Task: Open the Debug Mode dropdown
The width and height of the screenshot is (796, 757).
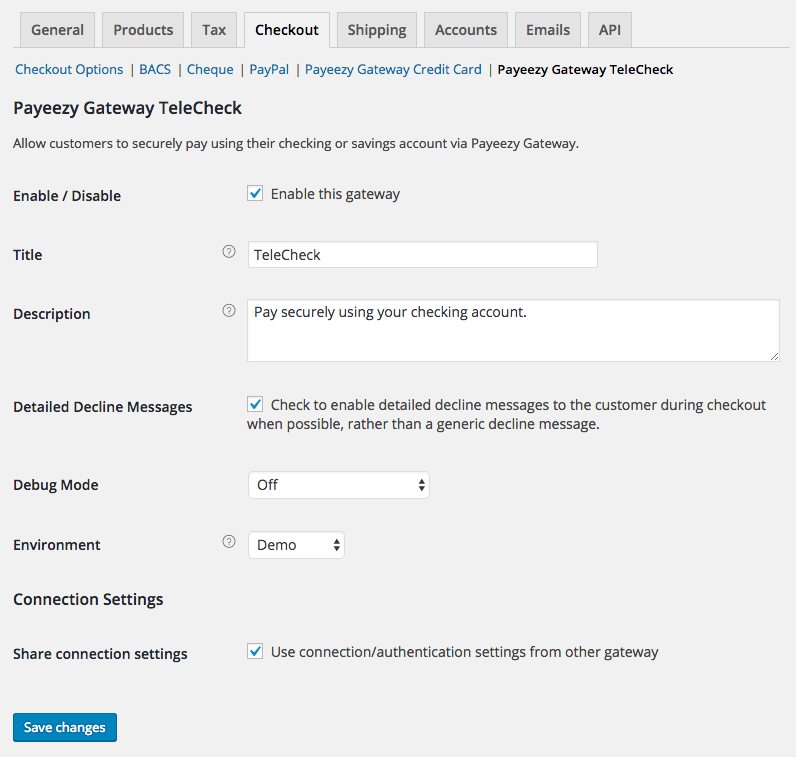Action: click(x=339, y=485)
